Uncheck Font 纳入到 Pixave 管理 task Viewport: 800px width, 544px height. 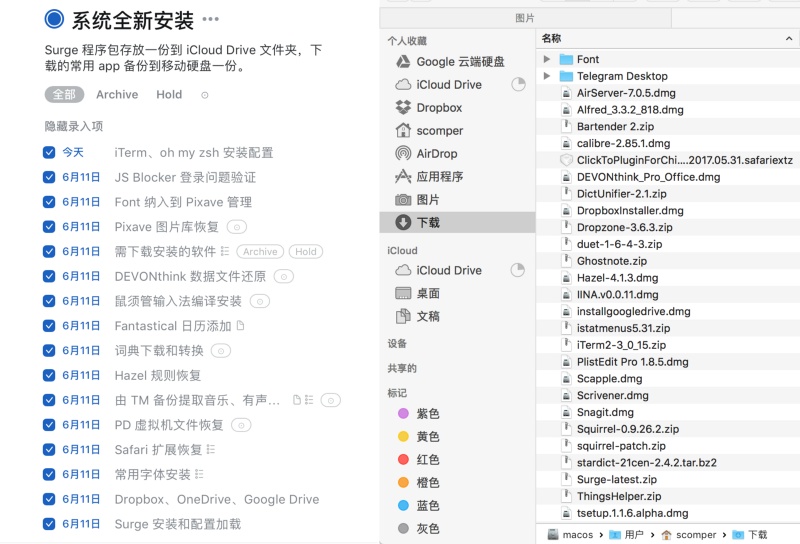[49, 202]
